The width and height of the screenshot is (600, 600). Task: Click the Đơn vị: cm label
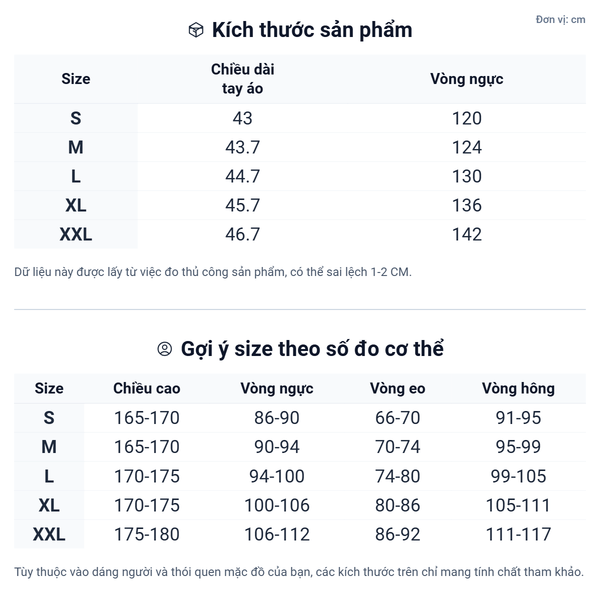pyautogui.click(x=560, y=20)
